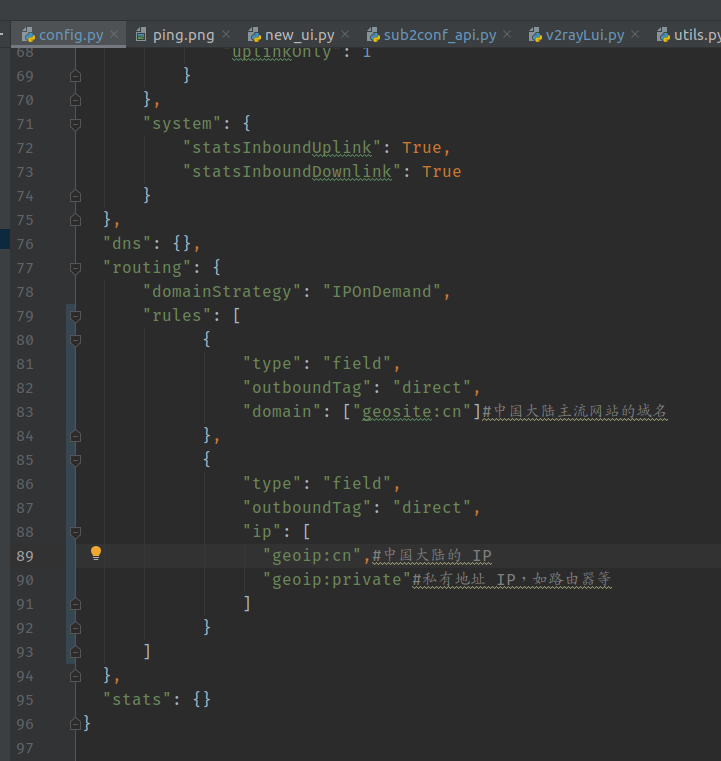Collapse the "ip" list at line 88
The image size is (721, 761).
coord(75,532)
